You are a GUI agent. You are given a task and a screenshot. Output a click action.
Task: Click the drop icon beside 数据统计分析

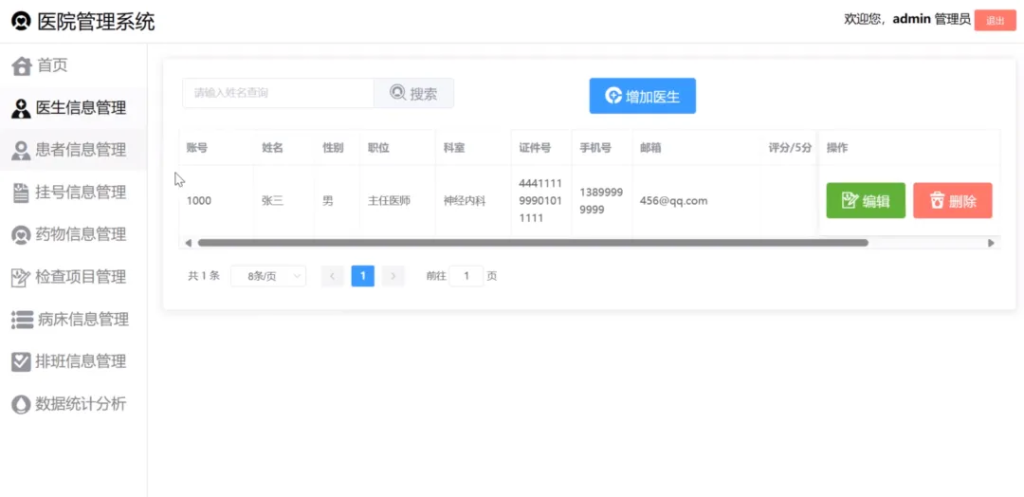point(21,404)
